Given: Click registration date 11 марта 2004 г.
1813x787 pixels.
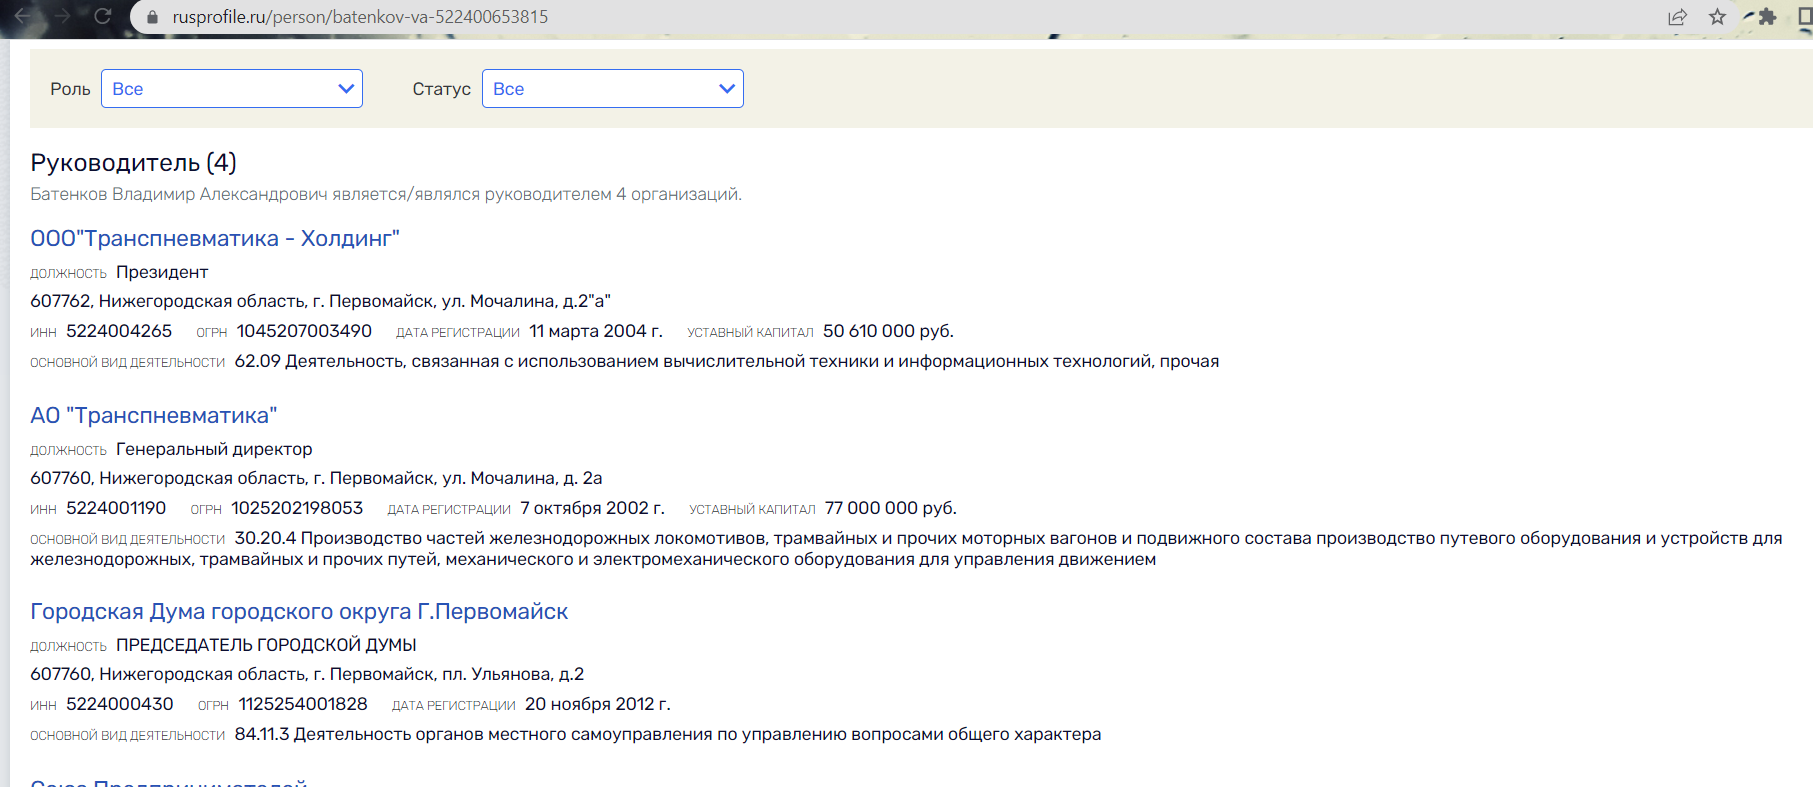Looking at the screenshot, I should pos(596,331).
